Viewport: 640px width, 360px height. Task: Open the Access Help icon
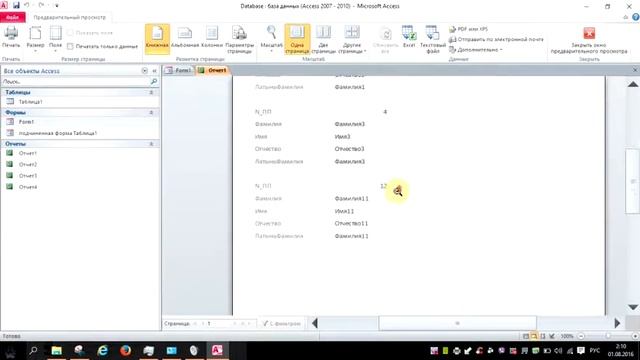636,17
